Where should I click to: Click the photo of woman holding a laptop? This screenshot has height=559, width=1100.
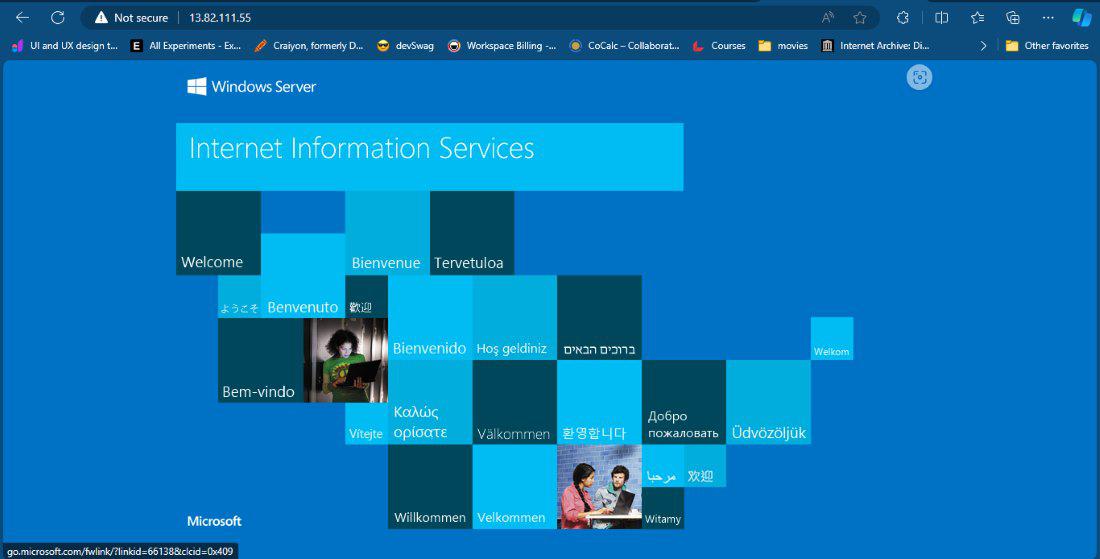coord(345,360)
